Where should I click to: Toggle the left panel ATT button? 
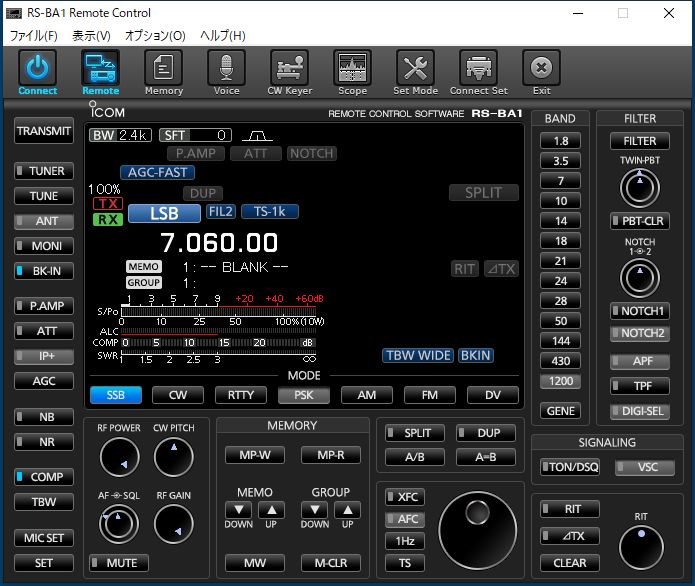click(44, 331)
